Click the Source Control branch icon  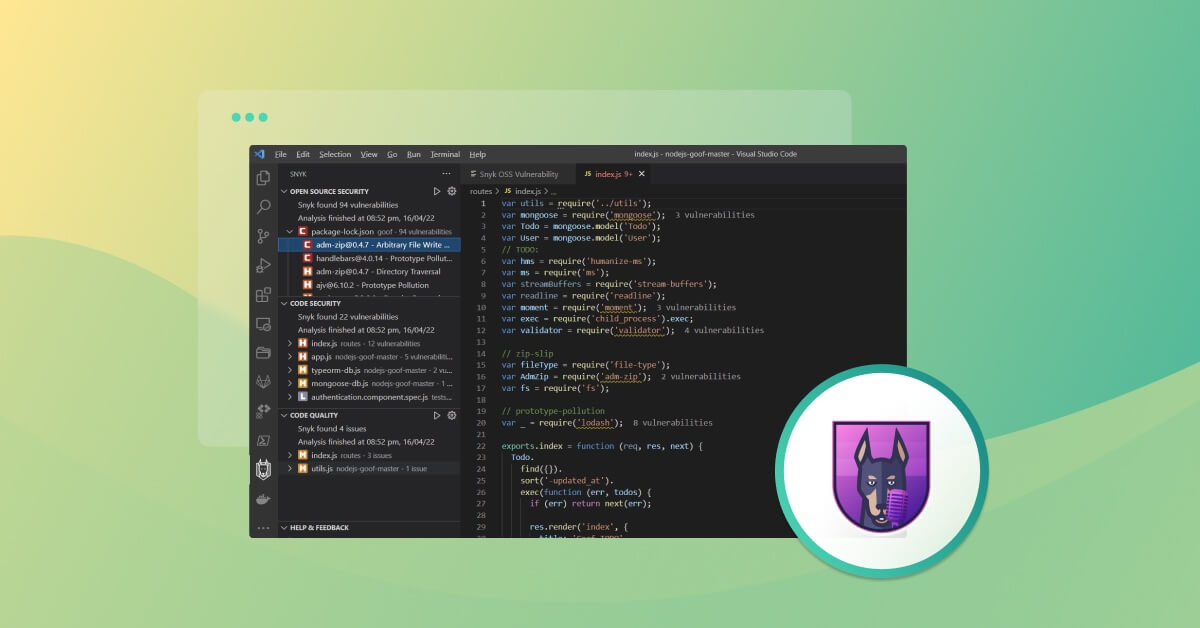[x=263, y=236]
